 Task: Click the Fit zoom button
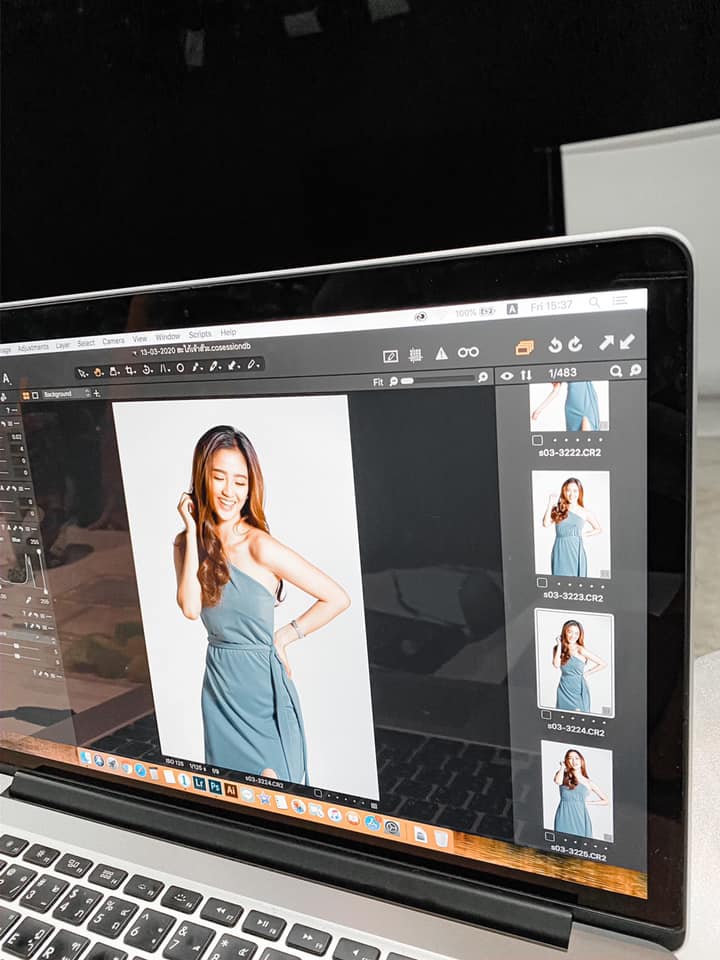pyautogui.click(x=378, y=382)
